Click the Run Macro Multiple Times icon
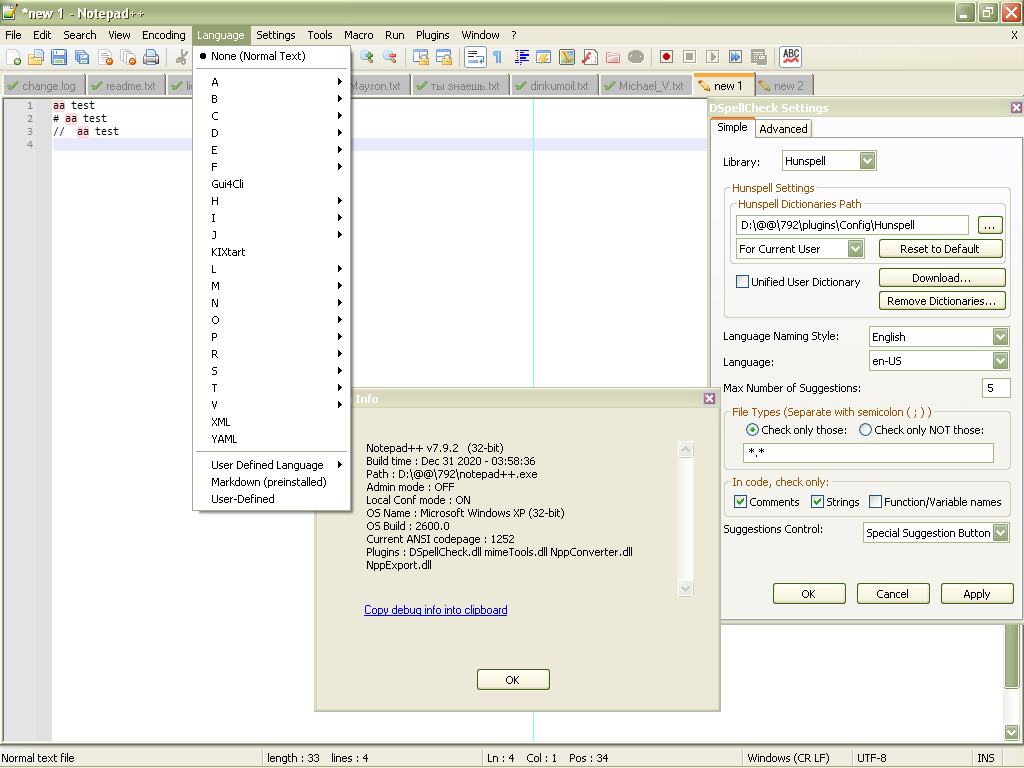Image resolution: width=1024 pixels, height=768 pixels. (x=735, y=57)
